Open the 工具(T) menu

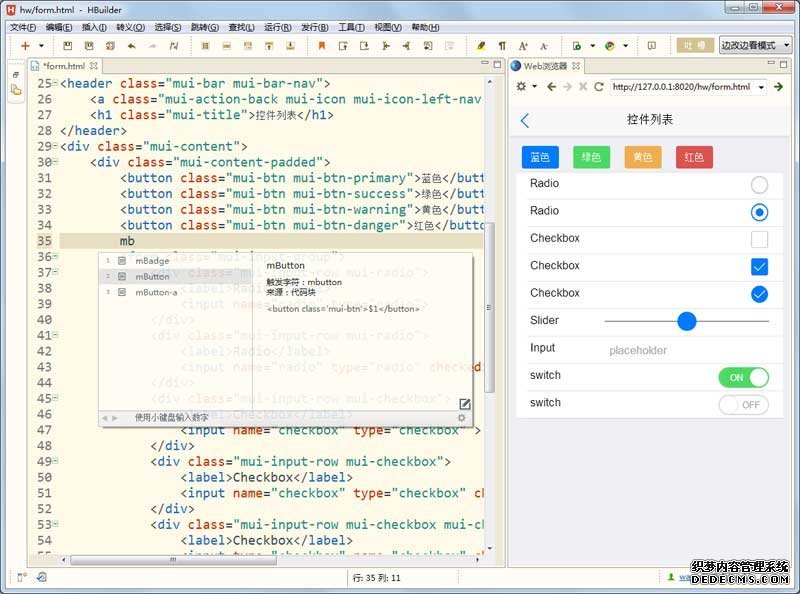(x=351, y=27)
